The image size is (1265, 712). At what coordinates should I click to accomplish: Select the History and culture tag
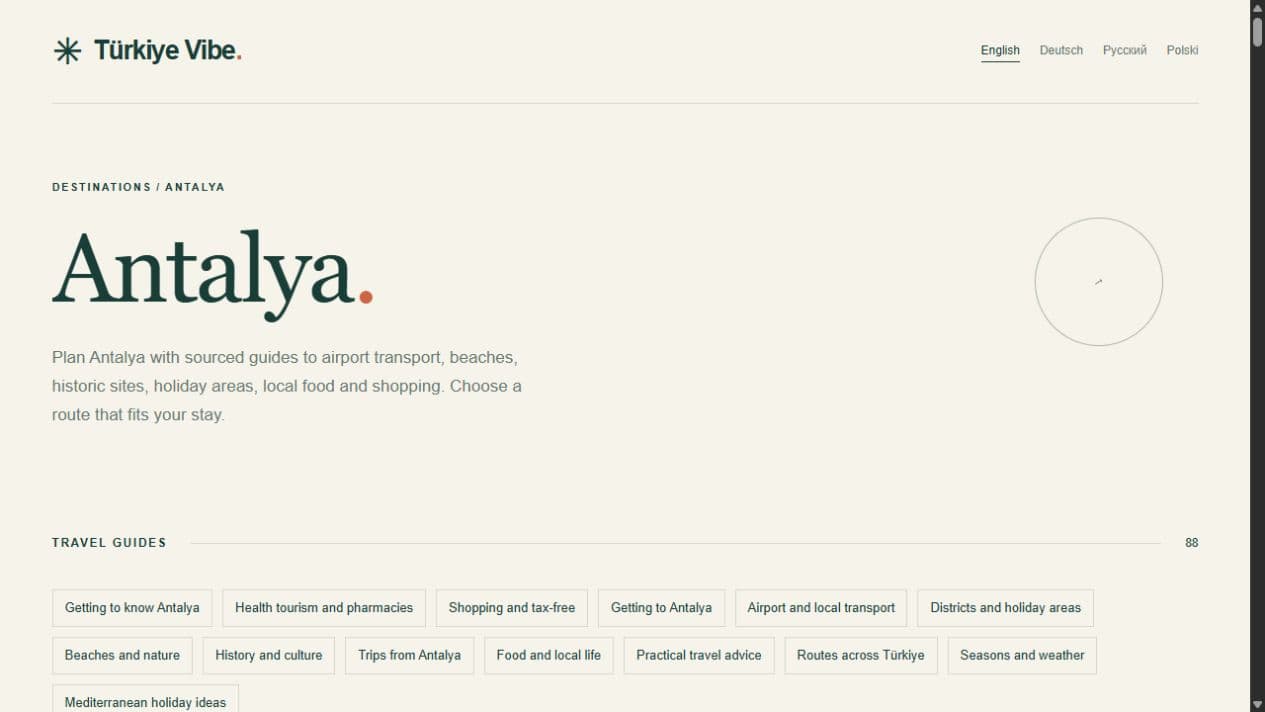point(269,656)
